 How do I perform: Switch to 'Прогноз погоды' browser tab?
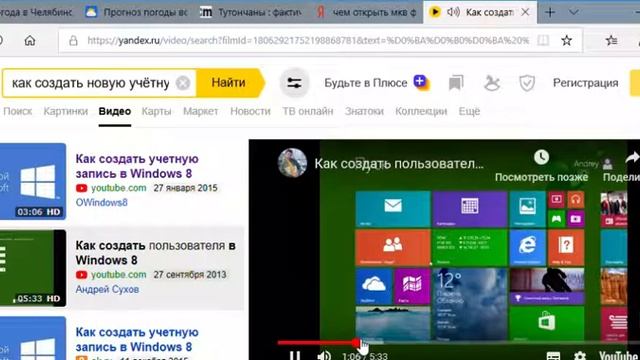[x=137, y=12]
